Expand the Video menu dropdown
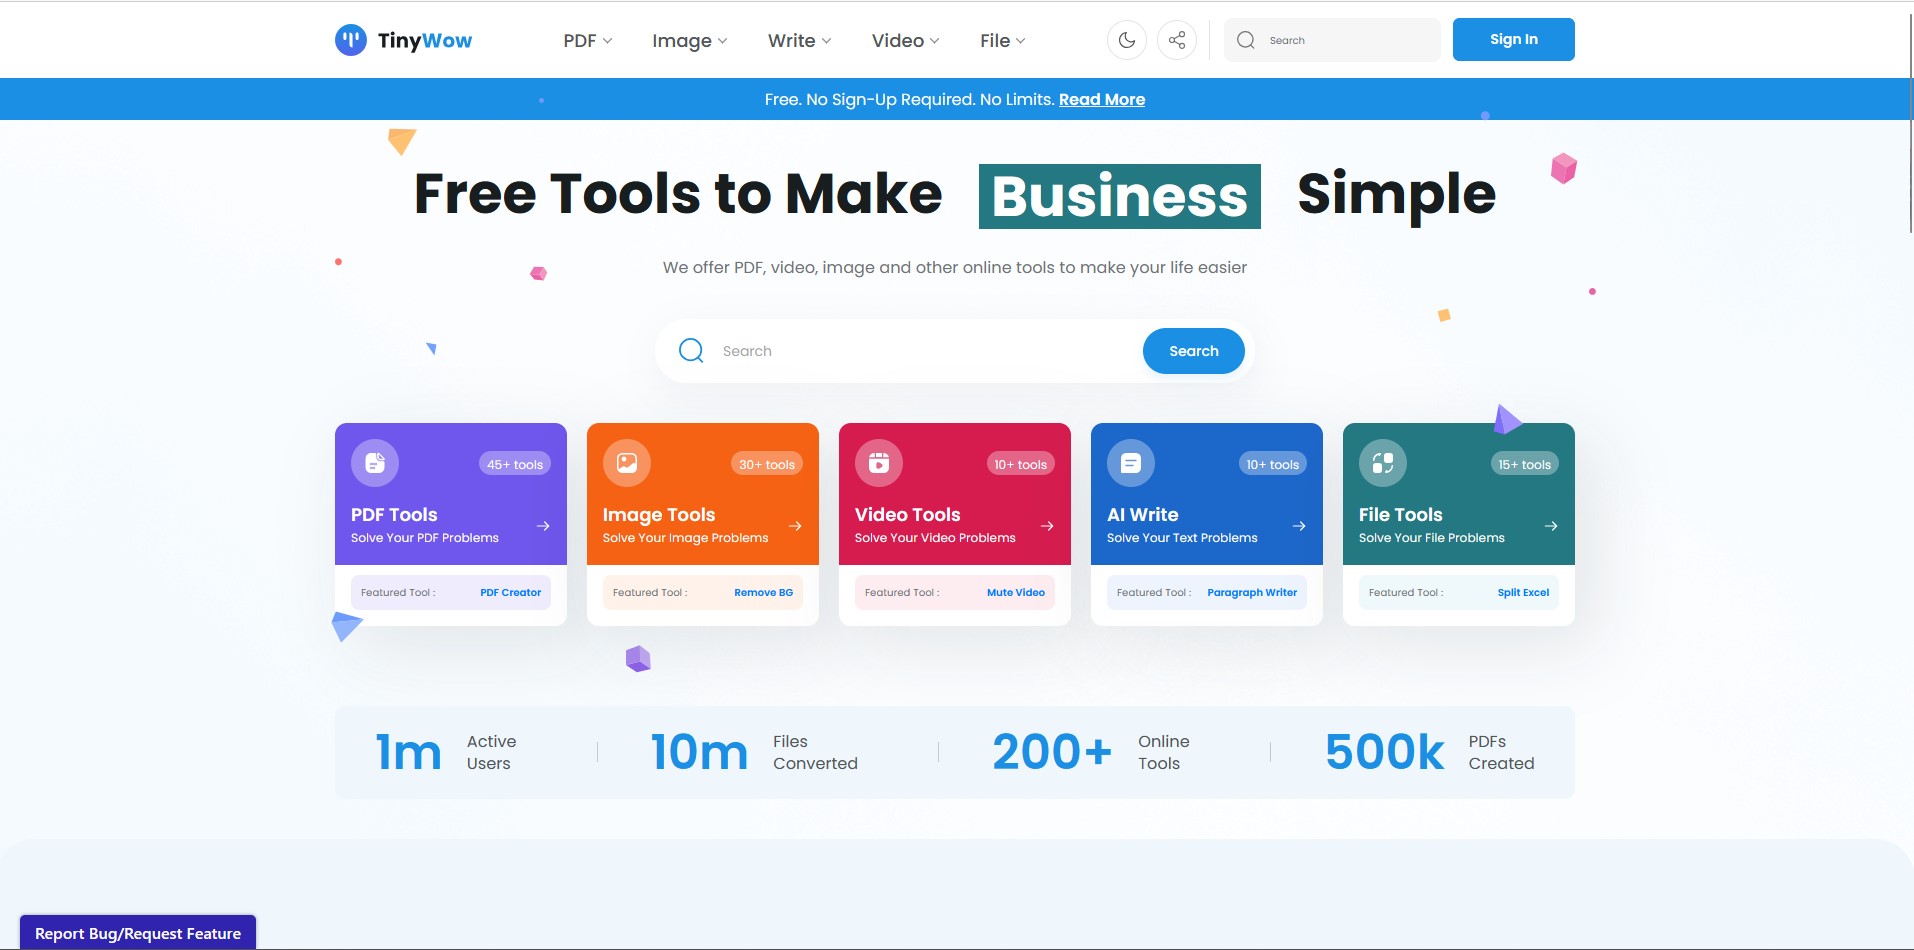 coord(906,41)
